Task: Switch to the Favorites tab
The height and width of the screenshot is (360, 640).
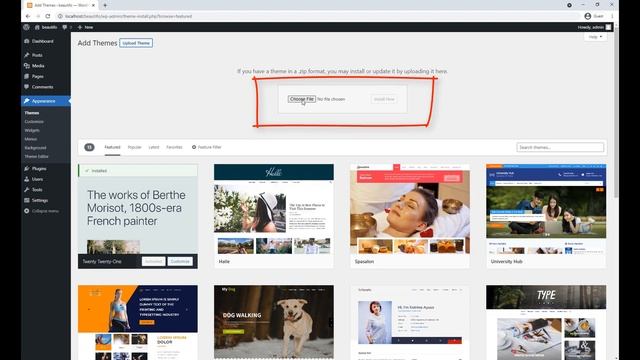Action: pyautogui.click(x=174, y=147)
